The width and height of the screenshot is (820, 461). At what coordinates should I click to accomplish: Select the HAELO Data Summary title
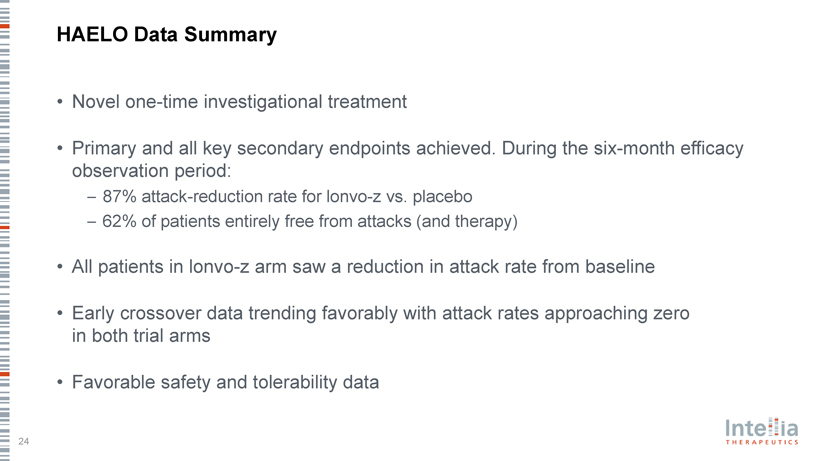click(x=167, y=35)
